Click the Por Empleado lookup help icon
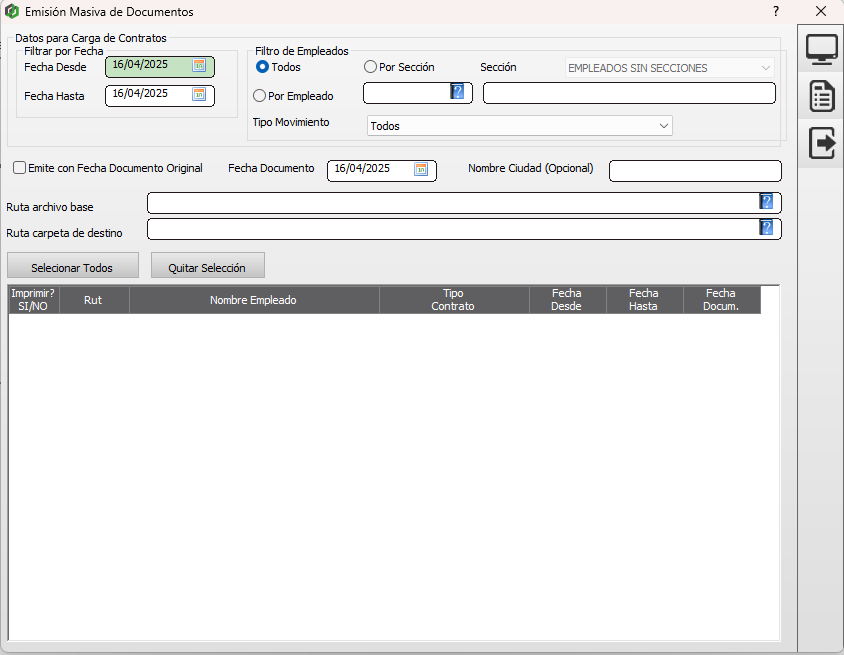 point(457,92)
